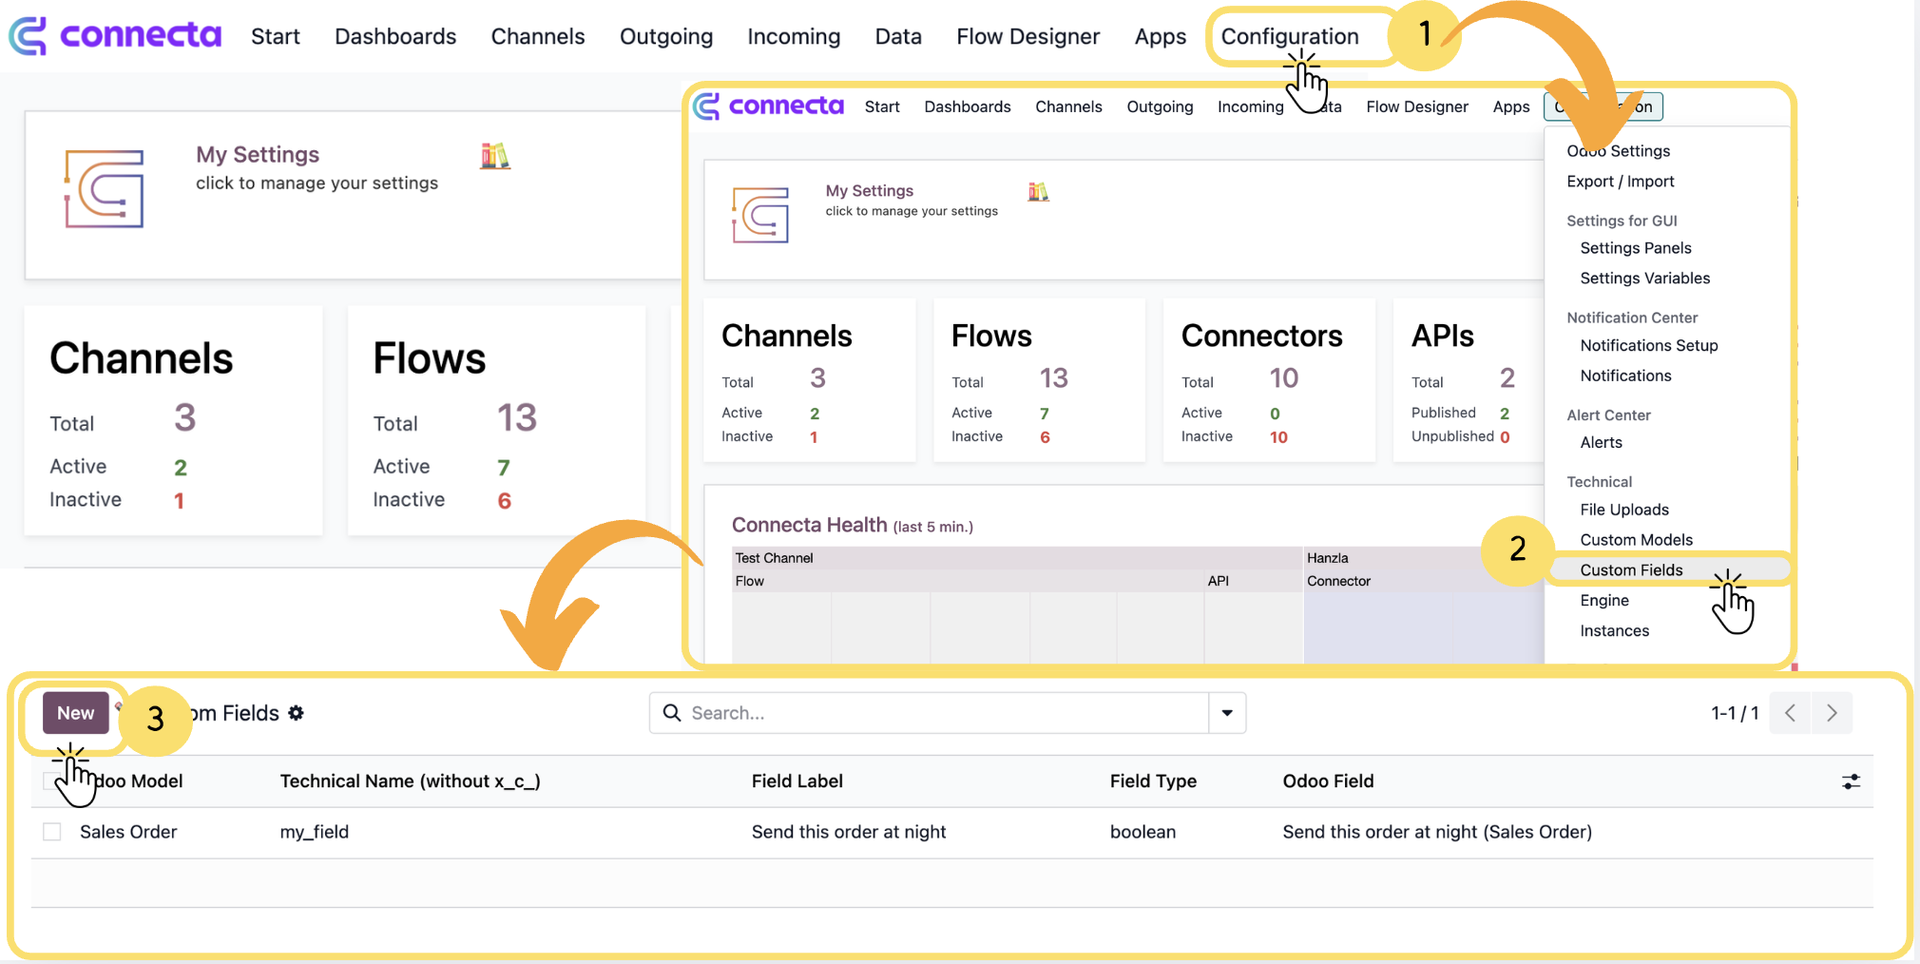Viewport: 1920px width, 964px height.
Task: Open the gear icon beside the Custom Fields title
Action: tap(296, 713)
